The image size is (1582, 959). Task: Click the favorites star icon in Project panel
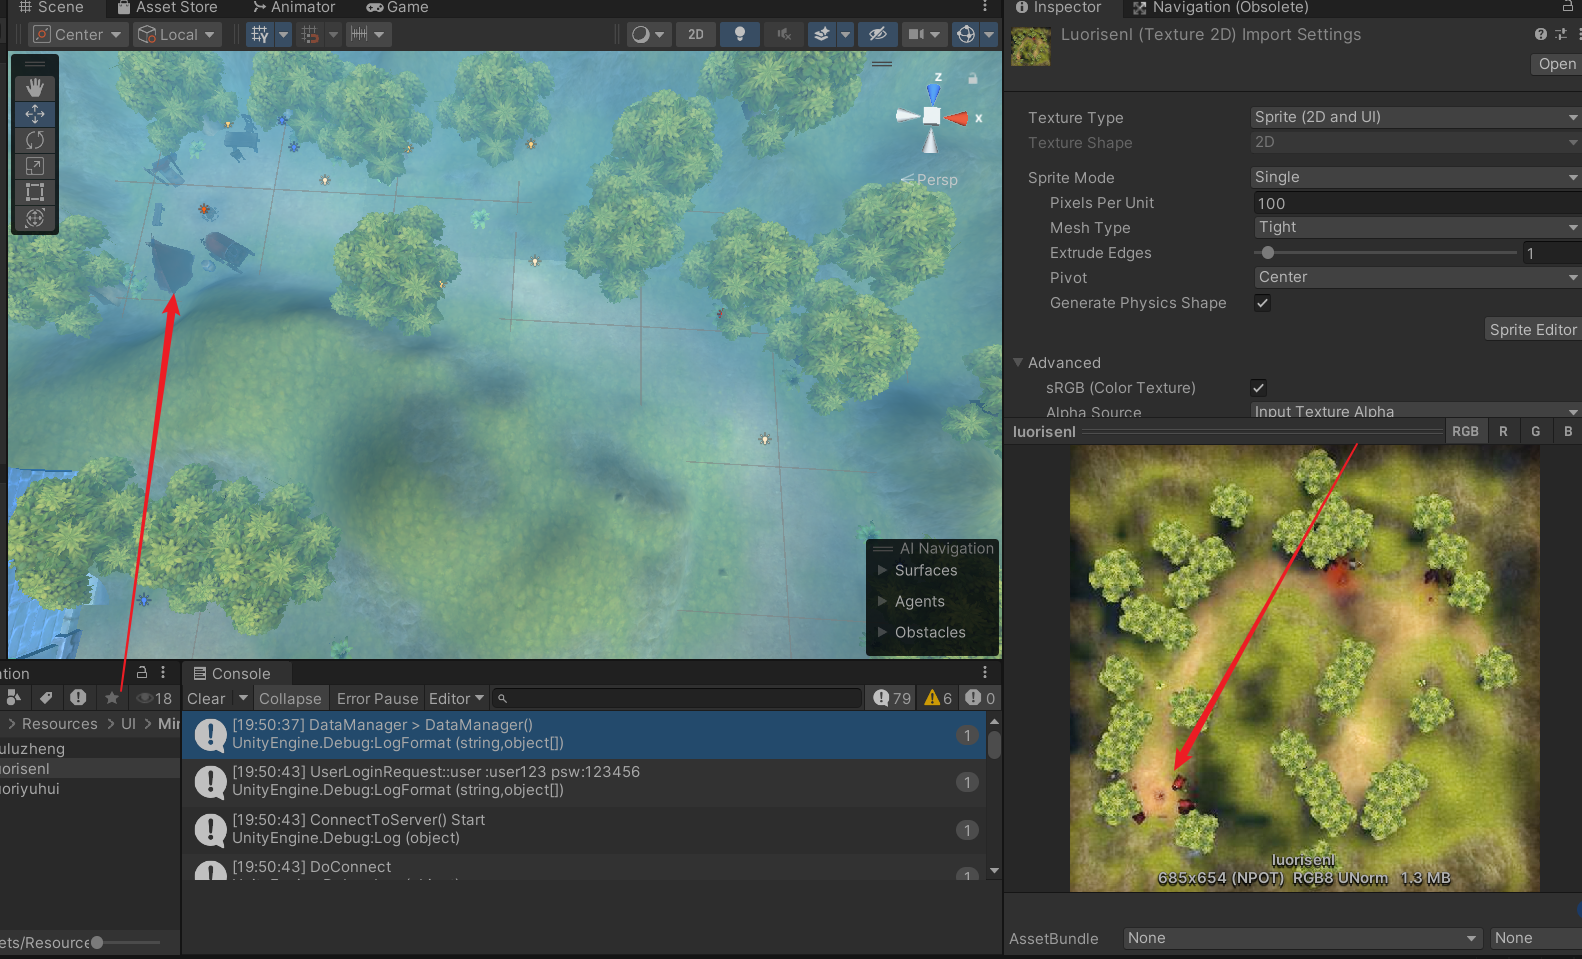click(112, 698)
